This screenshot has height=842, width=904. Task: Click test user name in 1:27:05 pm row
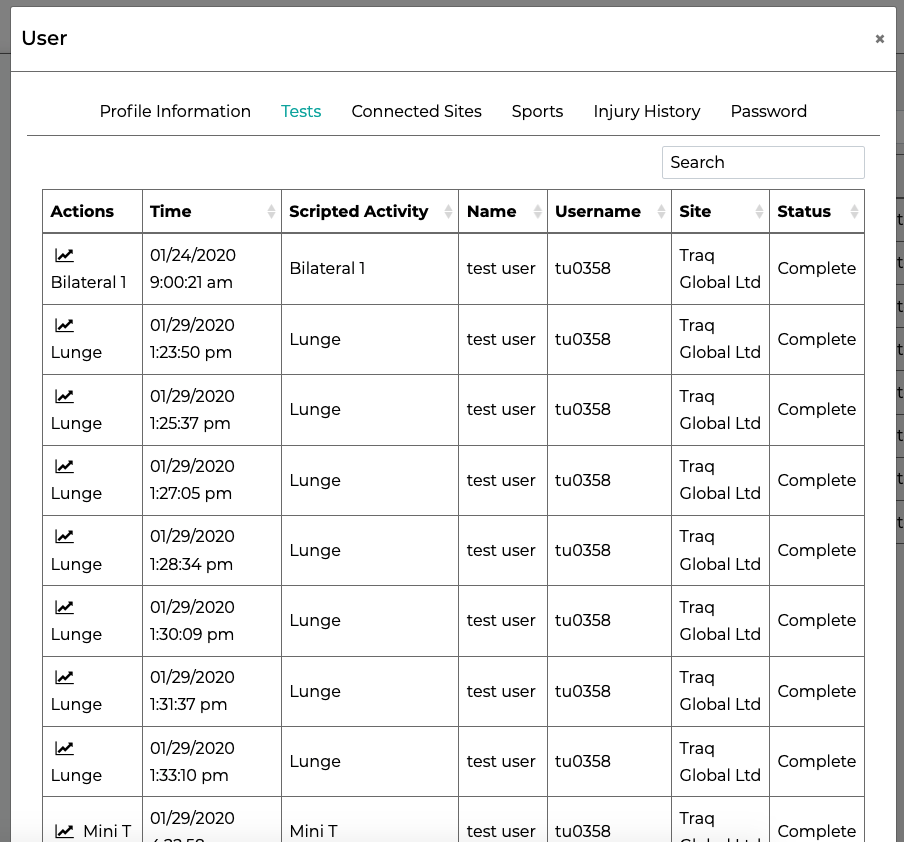pyautogui.click(x=501, y=480)
